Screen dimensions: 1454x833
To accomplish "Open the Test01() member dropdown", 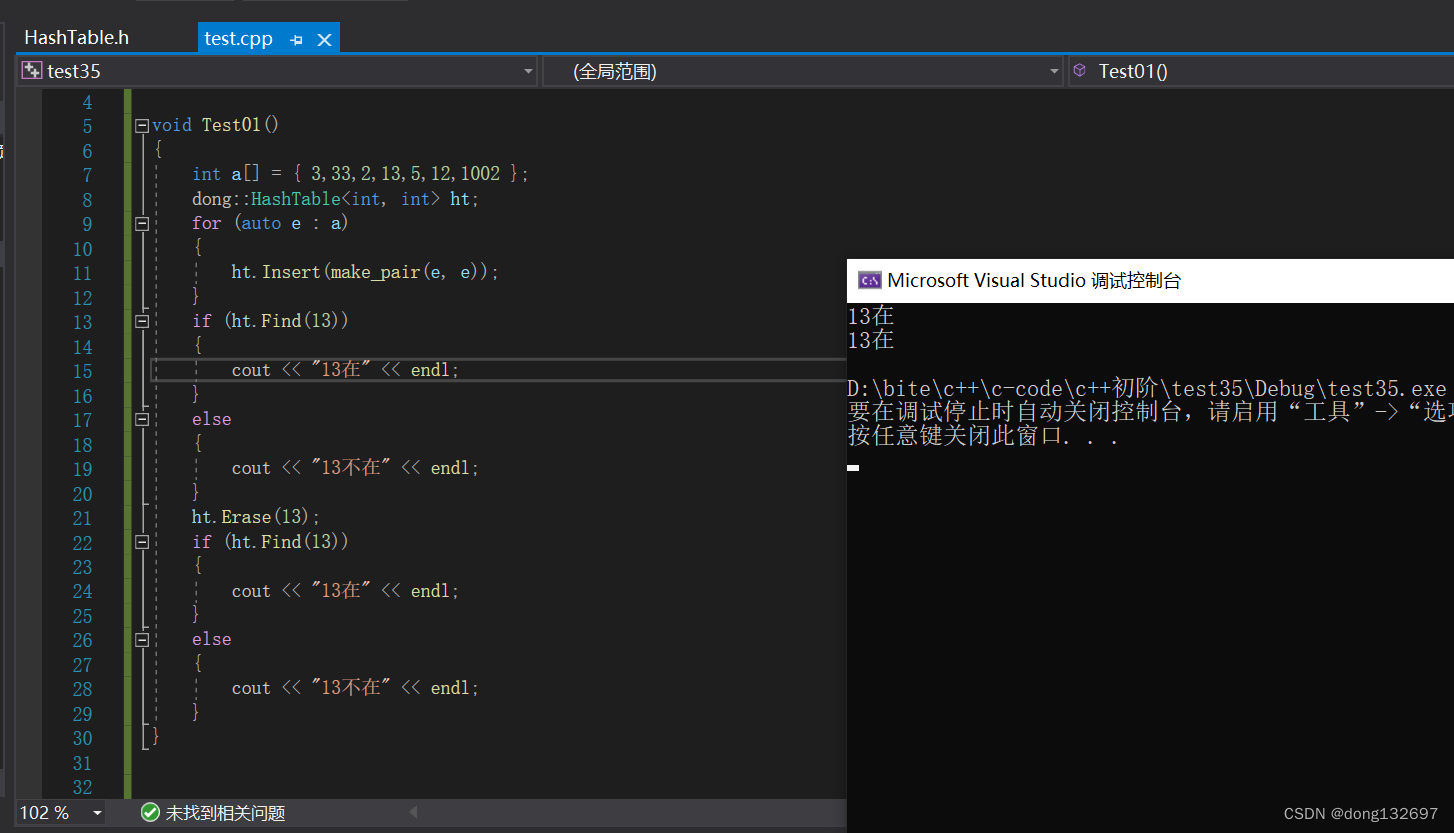I will pyautogui.click(x=1260, y=71).
